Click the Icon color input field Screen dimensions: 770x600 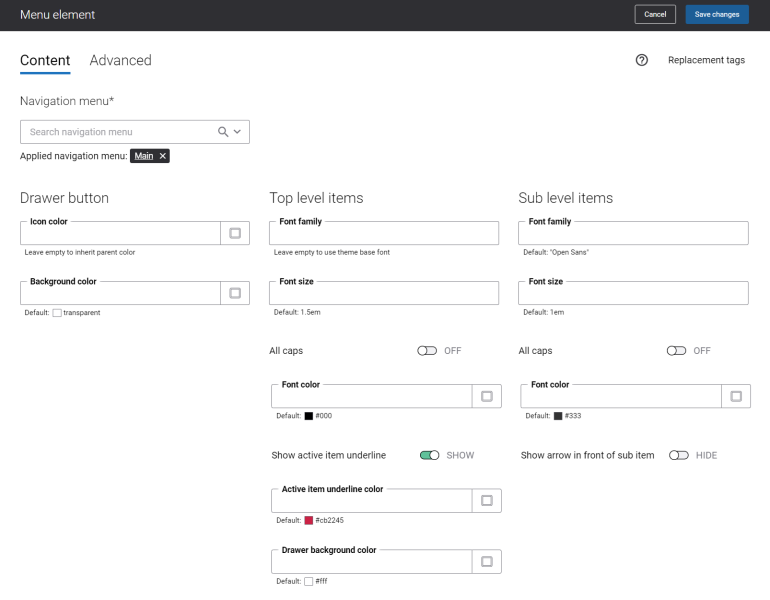pyautogui.click(x=120, y=234)
